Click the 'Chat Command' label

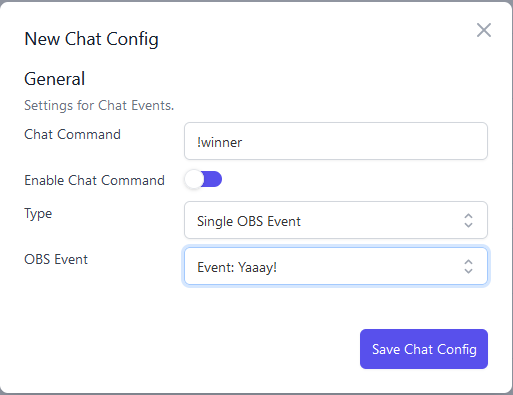[x=72, y=134]
